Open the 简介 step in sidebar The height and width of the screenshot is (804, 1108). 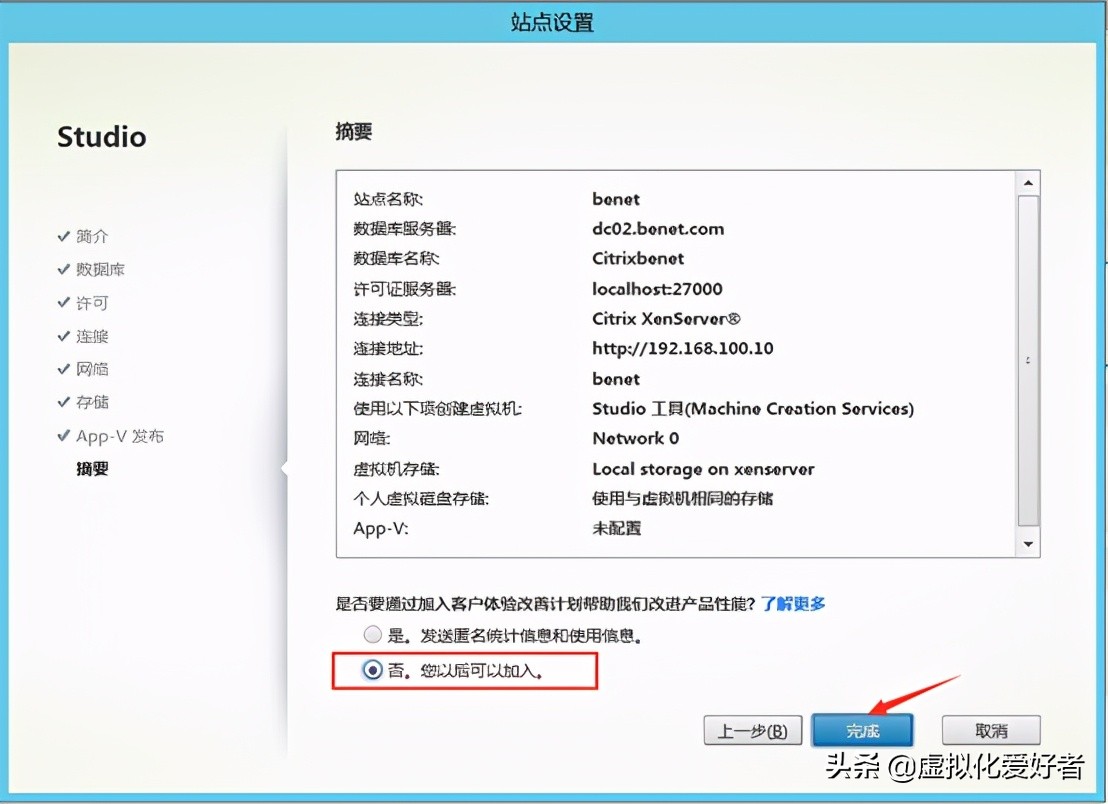tap(92, 236)
